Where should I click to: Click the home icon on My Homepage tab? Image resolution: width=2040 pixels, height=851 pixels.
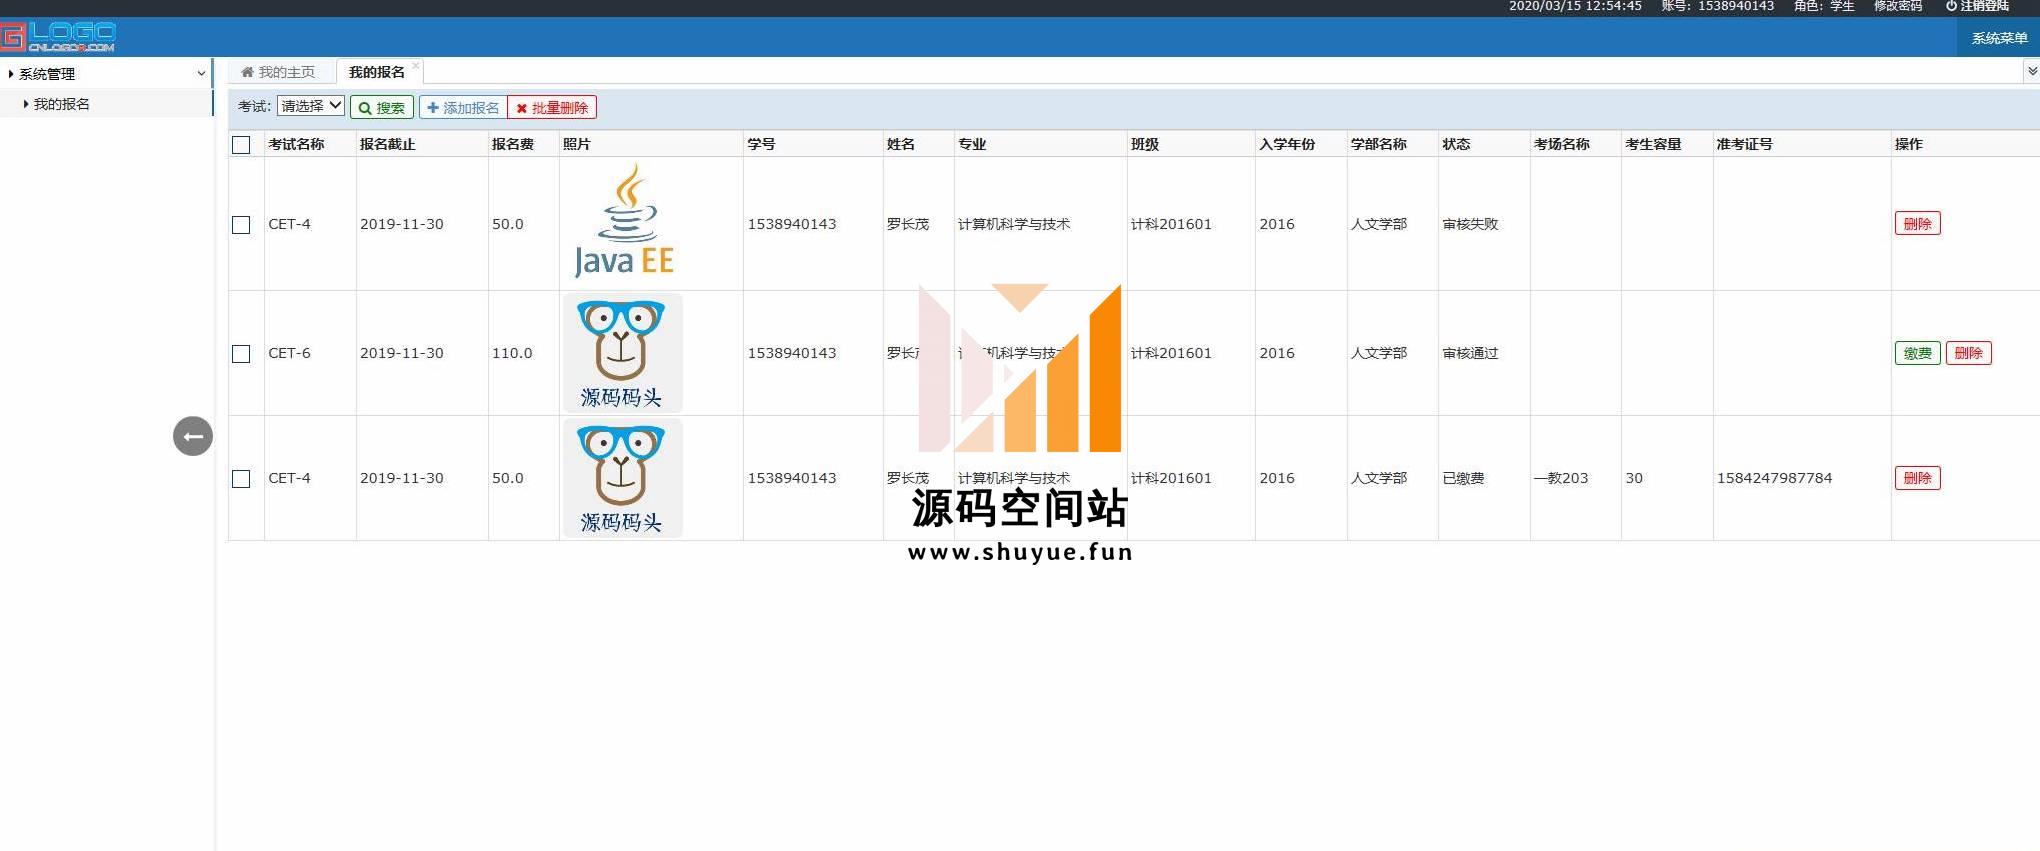248,72
